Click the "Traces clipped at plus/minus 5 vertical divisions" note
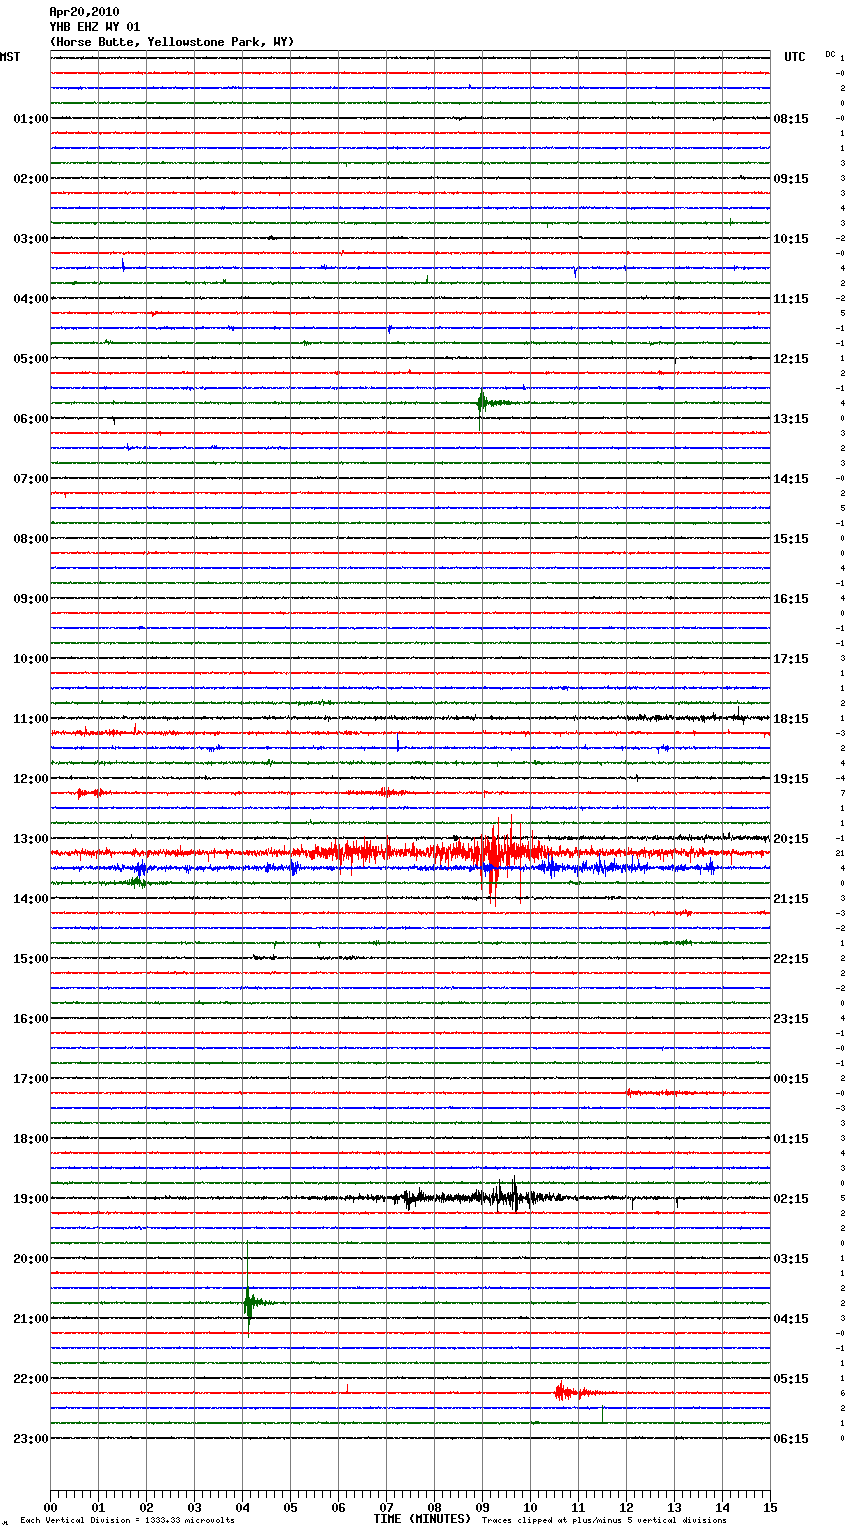Viewport: 850px width, 1534px height. pyautogui.click(x=604, y=1521)
